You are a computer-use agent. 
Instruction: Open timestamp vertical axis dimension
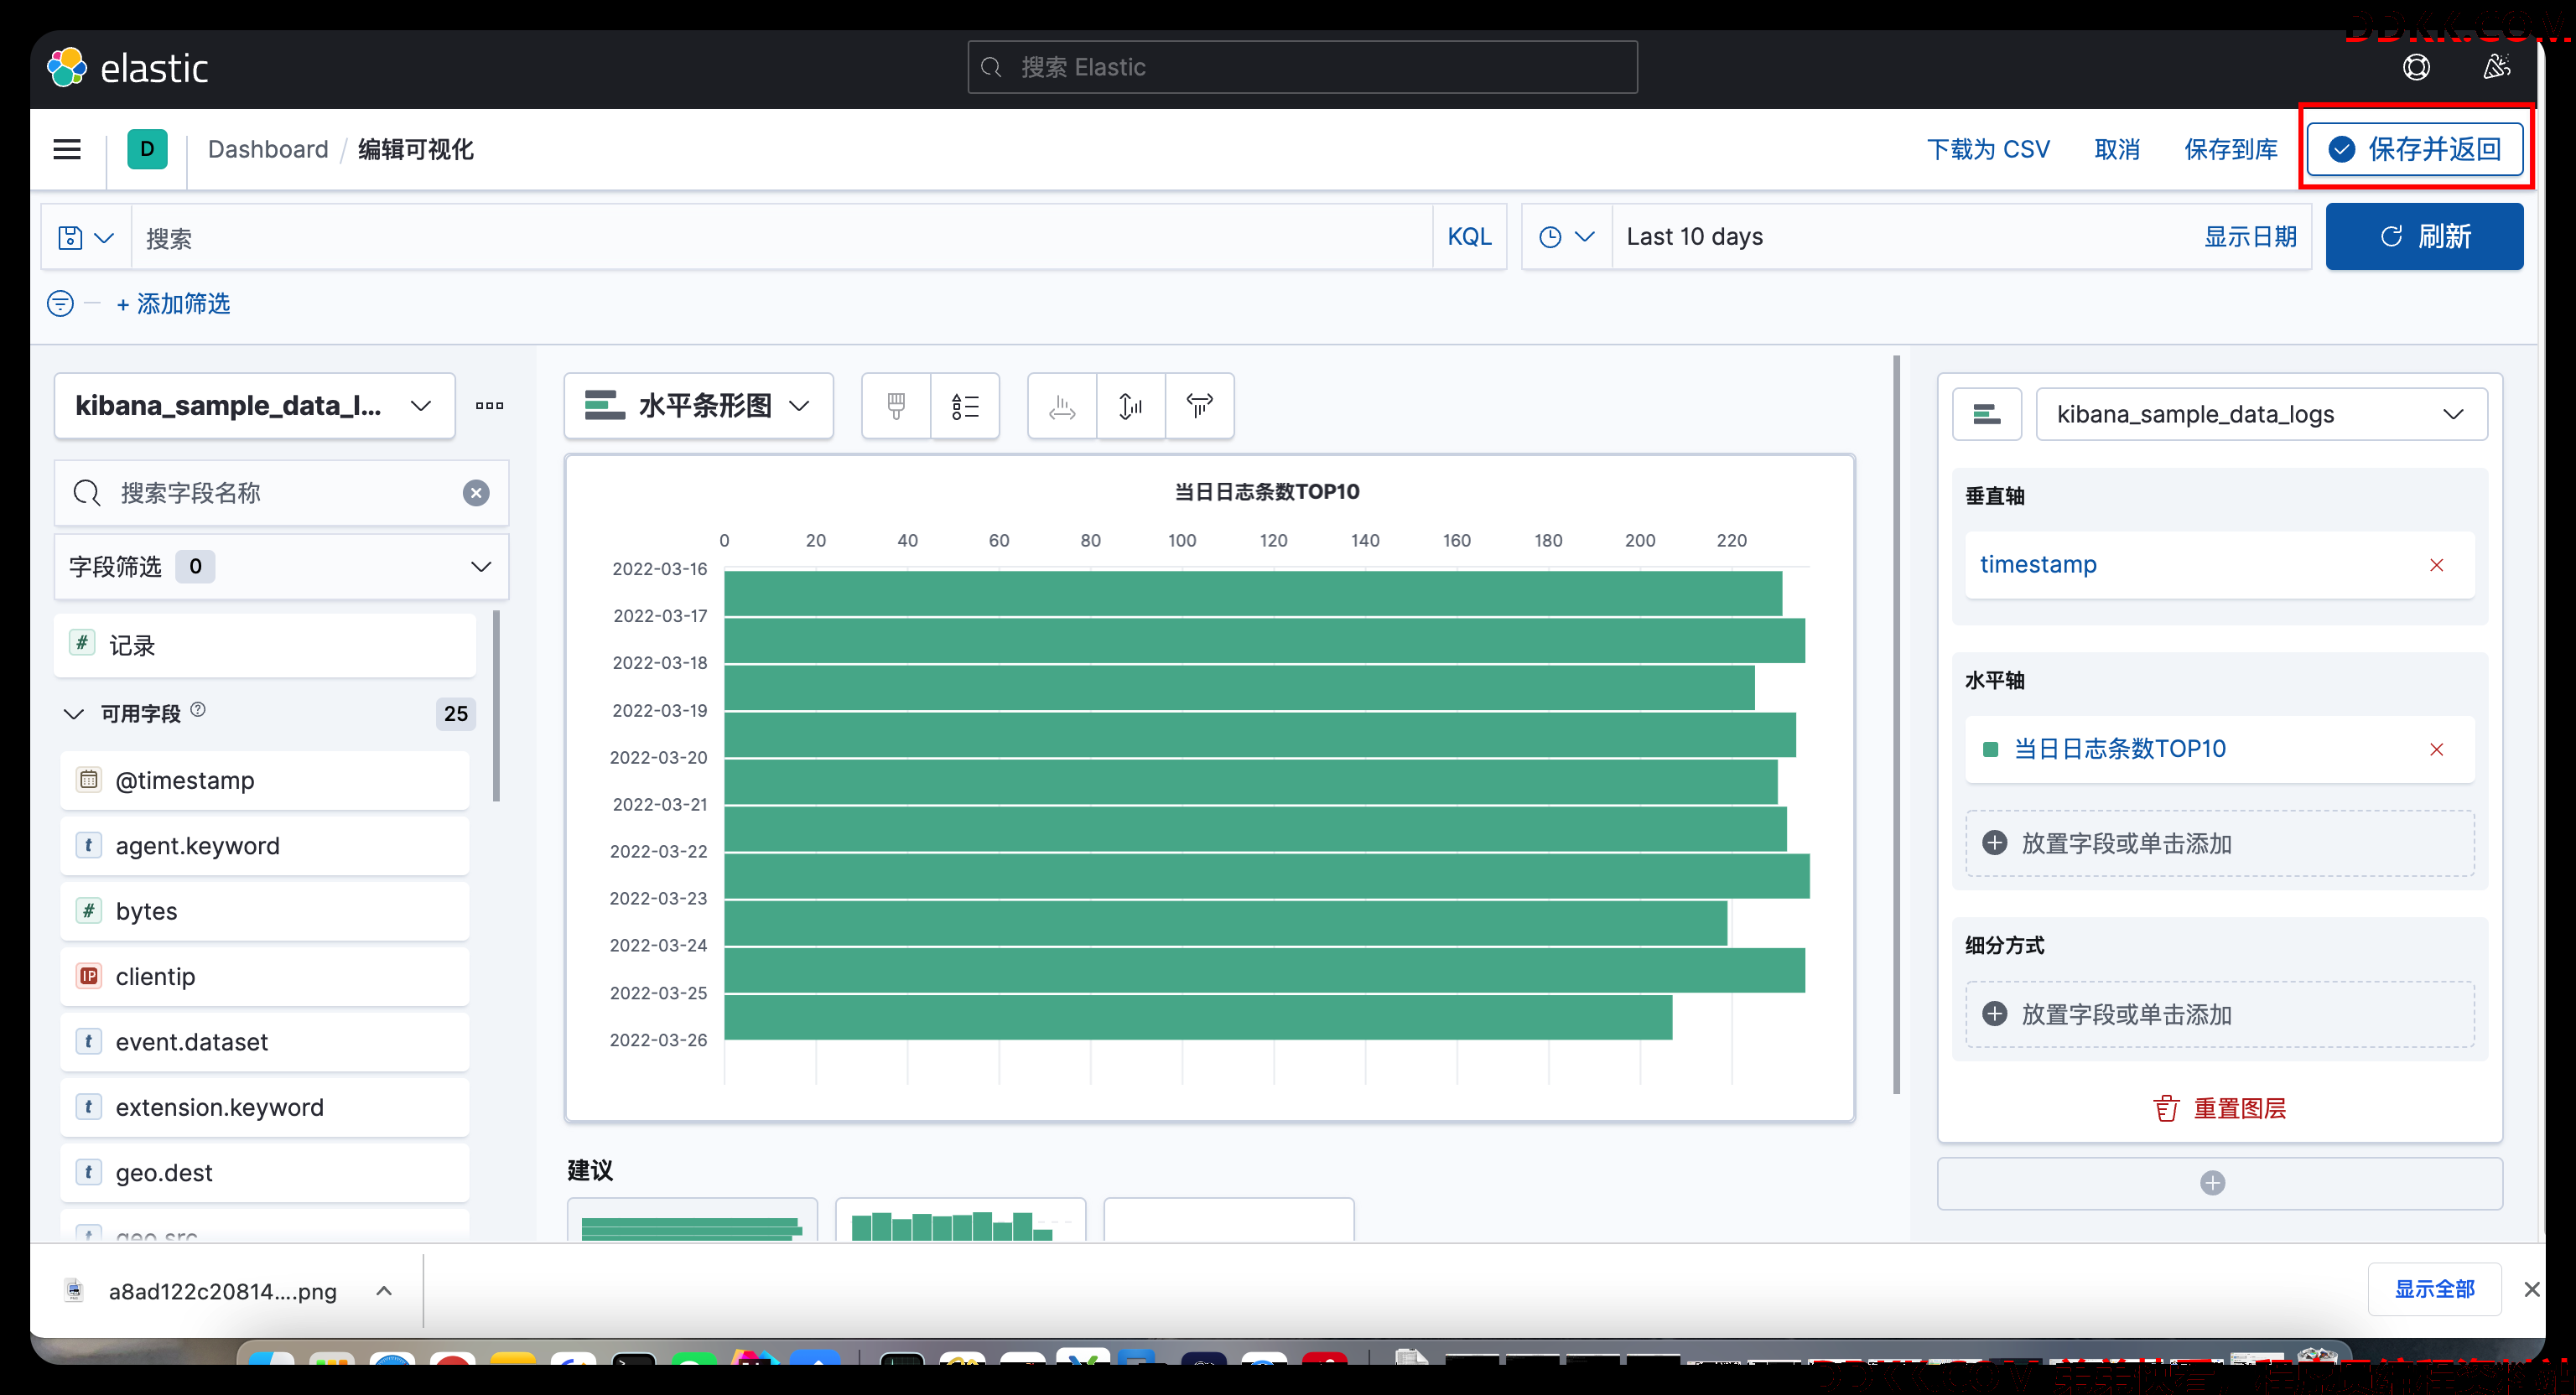pyautogui.click(x=2037, y=564)
